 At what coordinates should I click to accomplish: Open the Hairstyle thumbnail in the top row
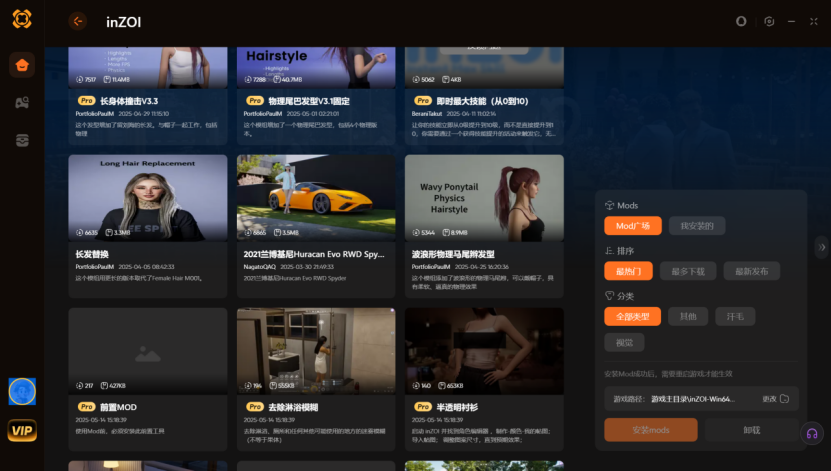316,67
